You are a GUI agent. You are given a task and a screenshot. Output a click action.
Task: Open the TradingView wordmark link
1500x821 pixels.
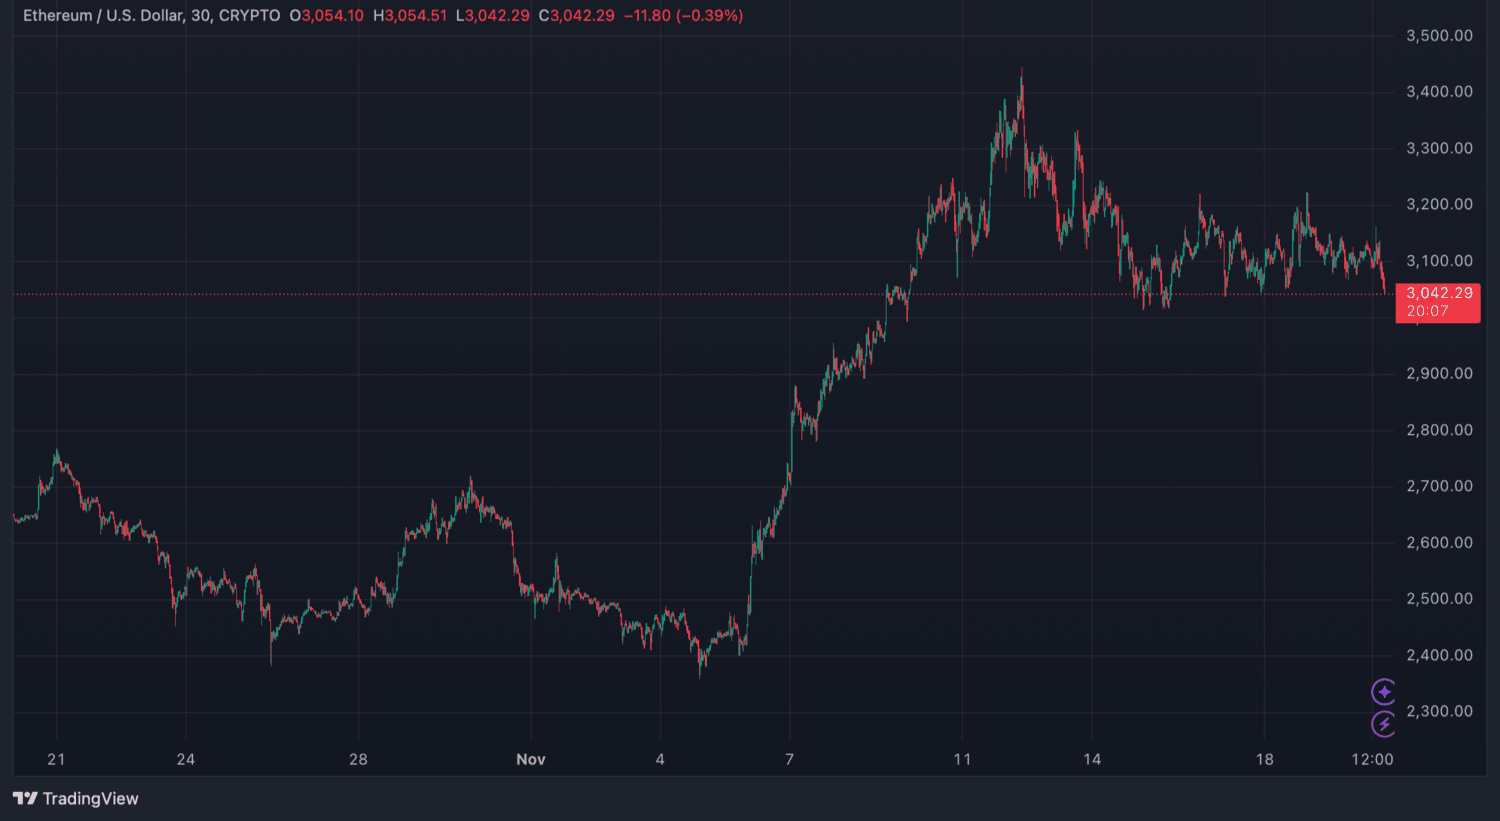[x=90, y=798]
